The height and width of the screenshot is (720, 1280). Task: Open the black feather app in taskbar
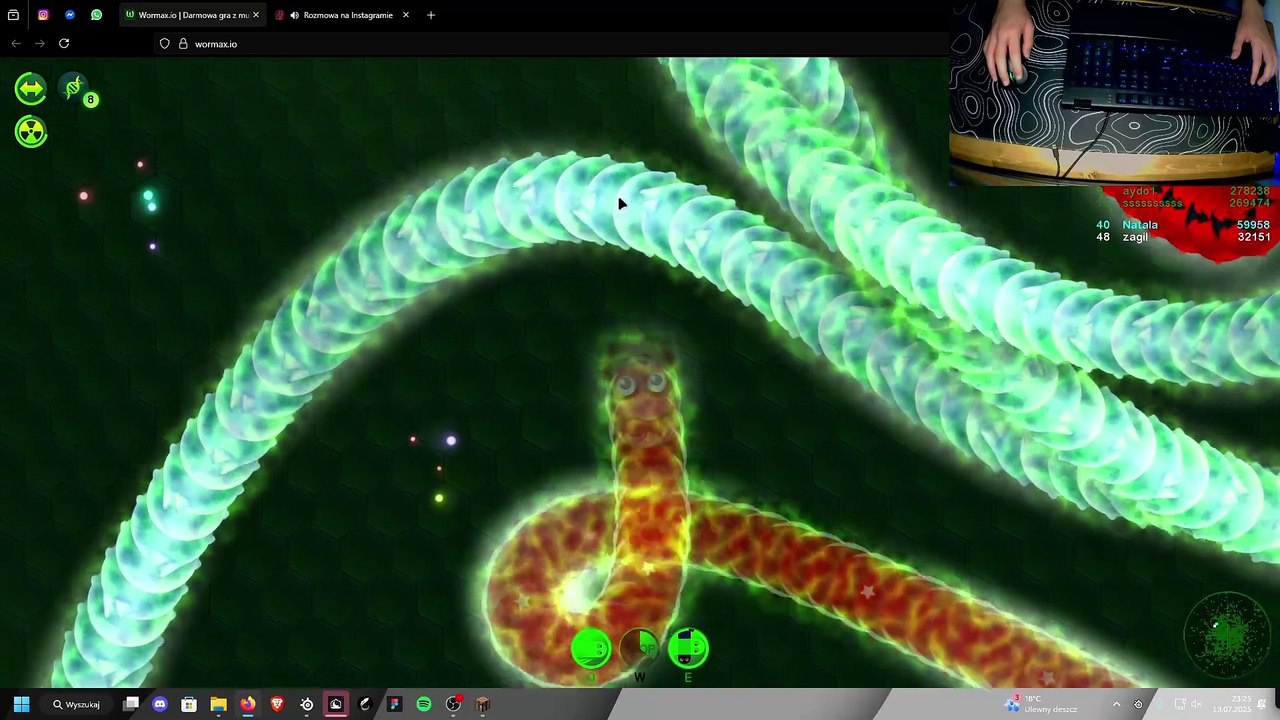pos(365,704)
